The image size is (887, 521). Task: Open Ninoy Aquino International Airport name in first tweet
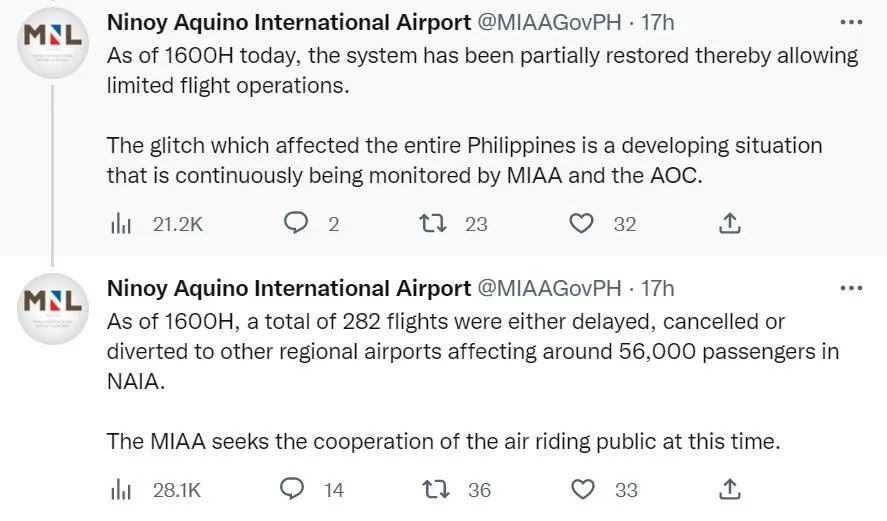[288, 22]
